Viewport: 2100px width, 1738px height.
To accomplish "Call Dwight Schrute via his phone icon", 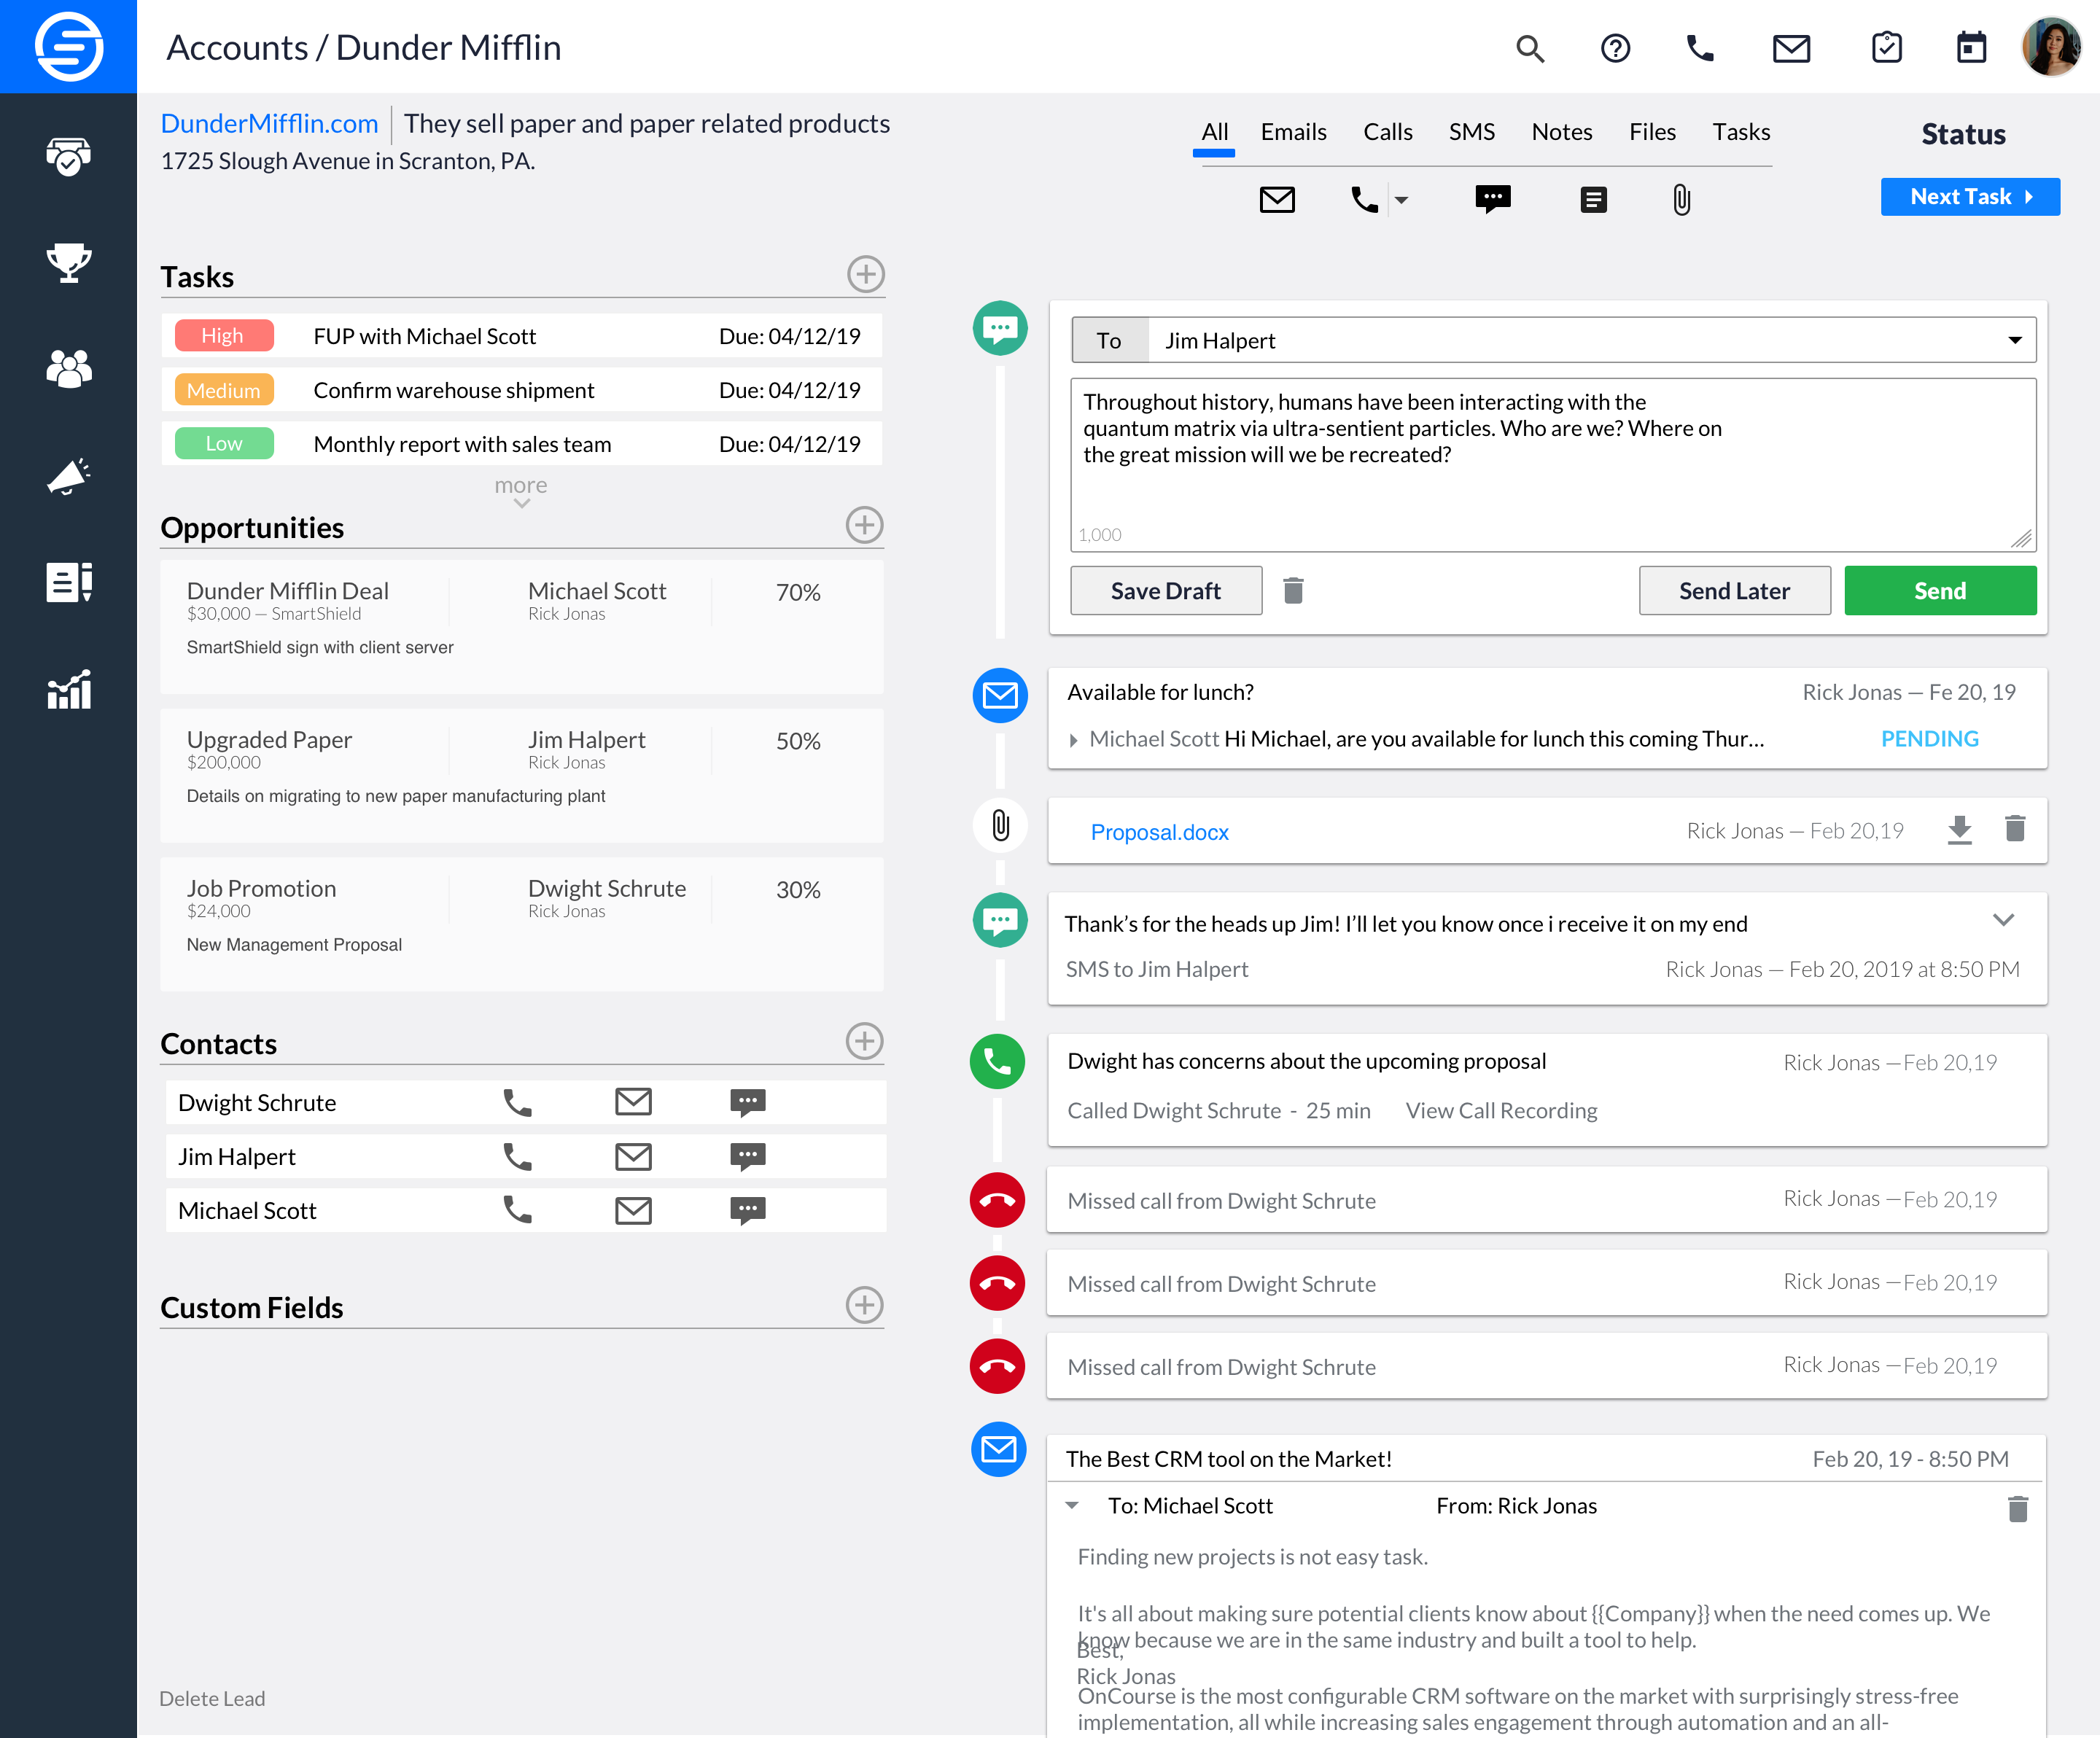I will tap(516, 1102).
